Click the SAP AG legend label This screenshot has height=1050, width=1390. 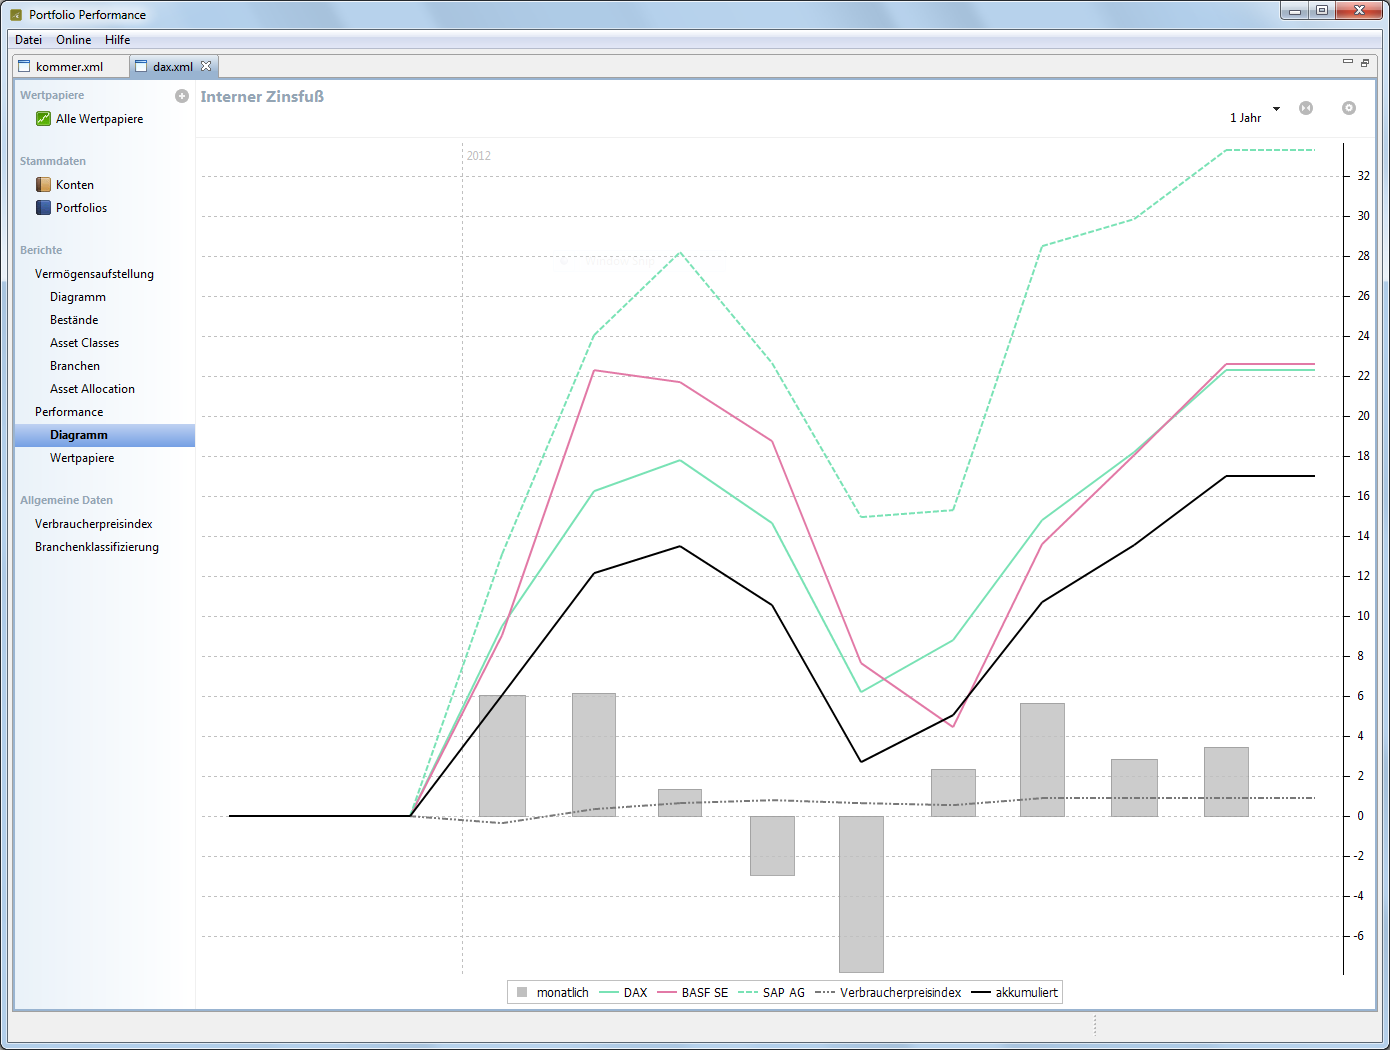[x=784, y=993]
